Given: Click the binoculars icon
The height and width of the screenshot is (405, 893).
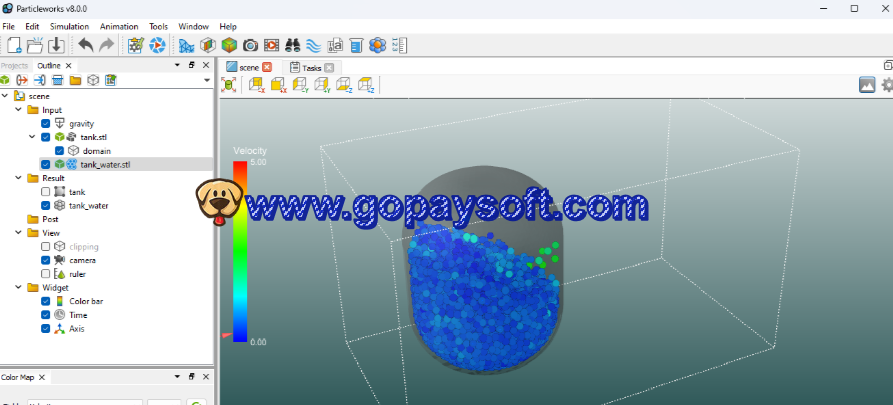Looking at the screenshot, I should (293, 45).
